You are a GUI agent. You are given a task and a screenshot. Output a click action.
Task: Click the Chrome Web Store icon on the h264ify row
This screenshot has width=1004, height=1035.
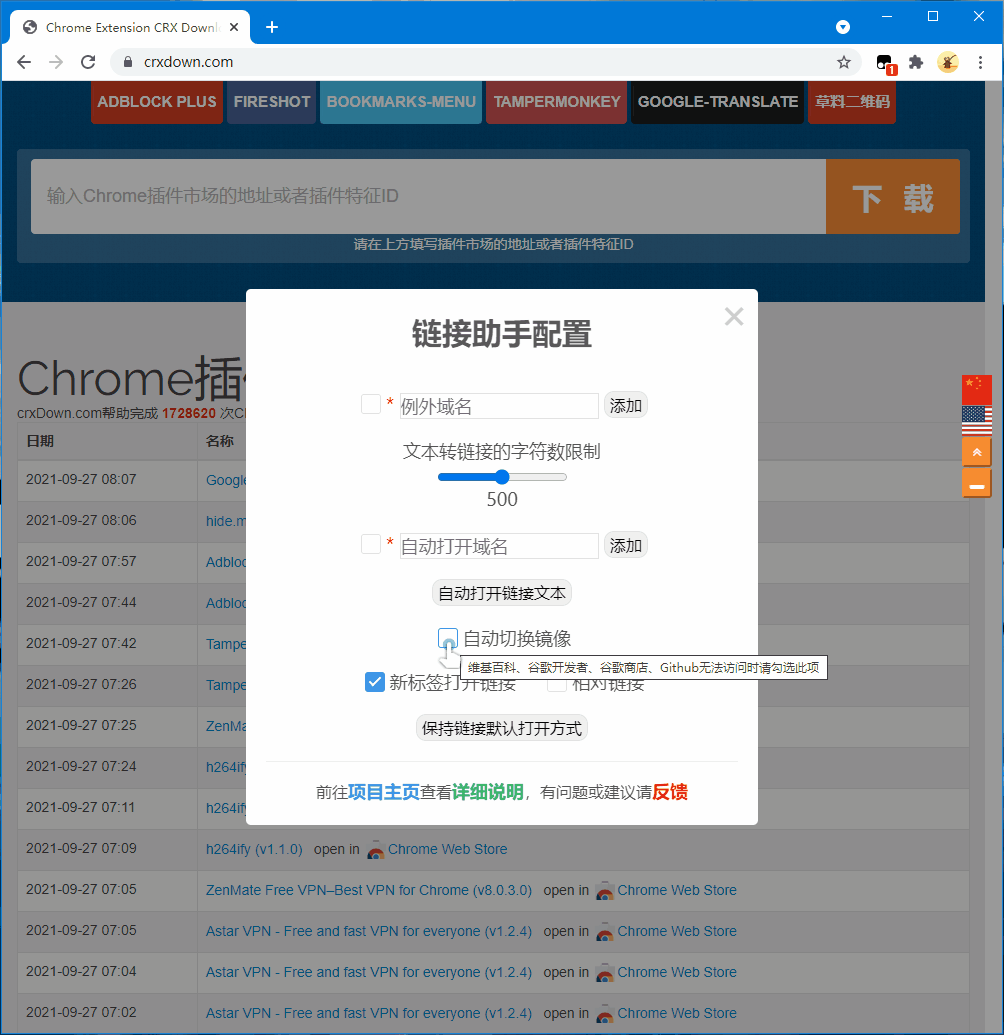[x=376, y=849]
